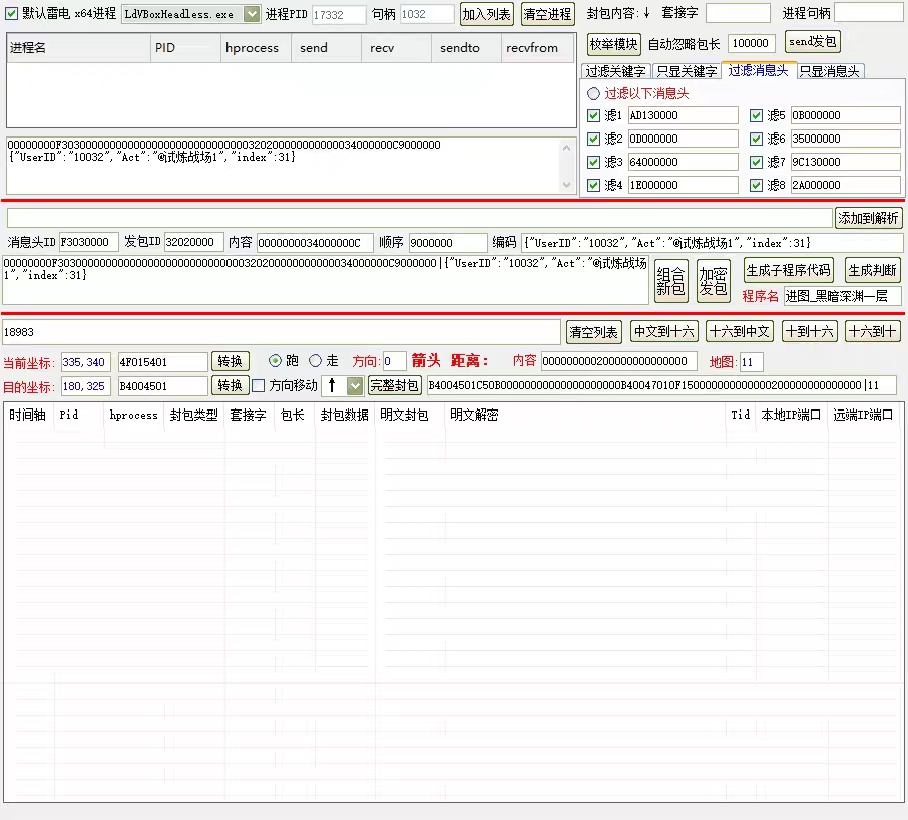Enable the 方向移动 checkbox
Image resolution: width=908 pixels, height=820 pixels.
259,385
